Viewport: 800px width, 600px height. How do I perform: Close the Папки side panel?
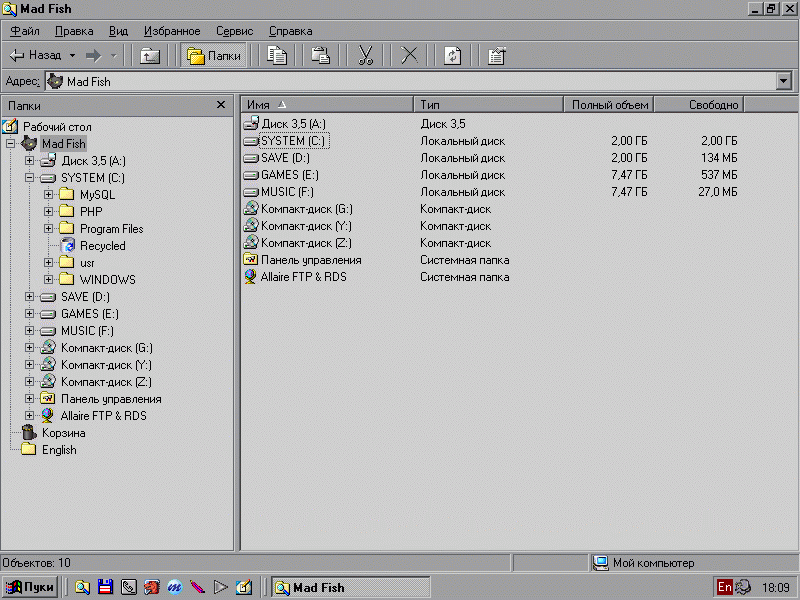point(221,105)
